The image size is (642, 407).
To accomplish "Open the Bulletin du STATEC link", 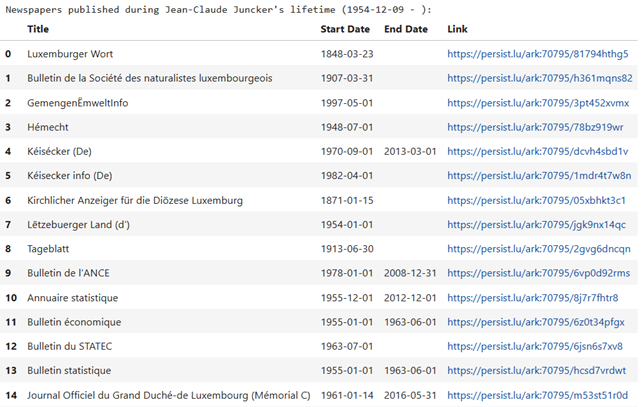I will tap(534, 346).
